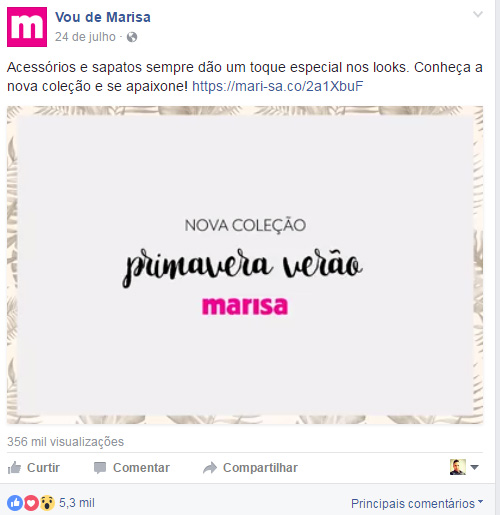Click the Curtir button label

(43, 468)
